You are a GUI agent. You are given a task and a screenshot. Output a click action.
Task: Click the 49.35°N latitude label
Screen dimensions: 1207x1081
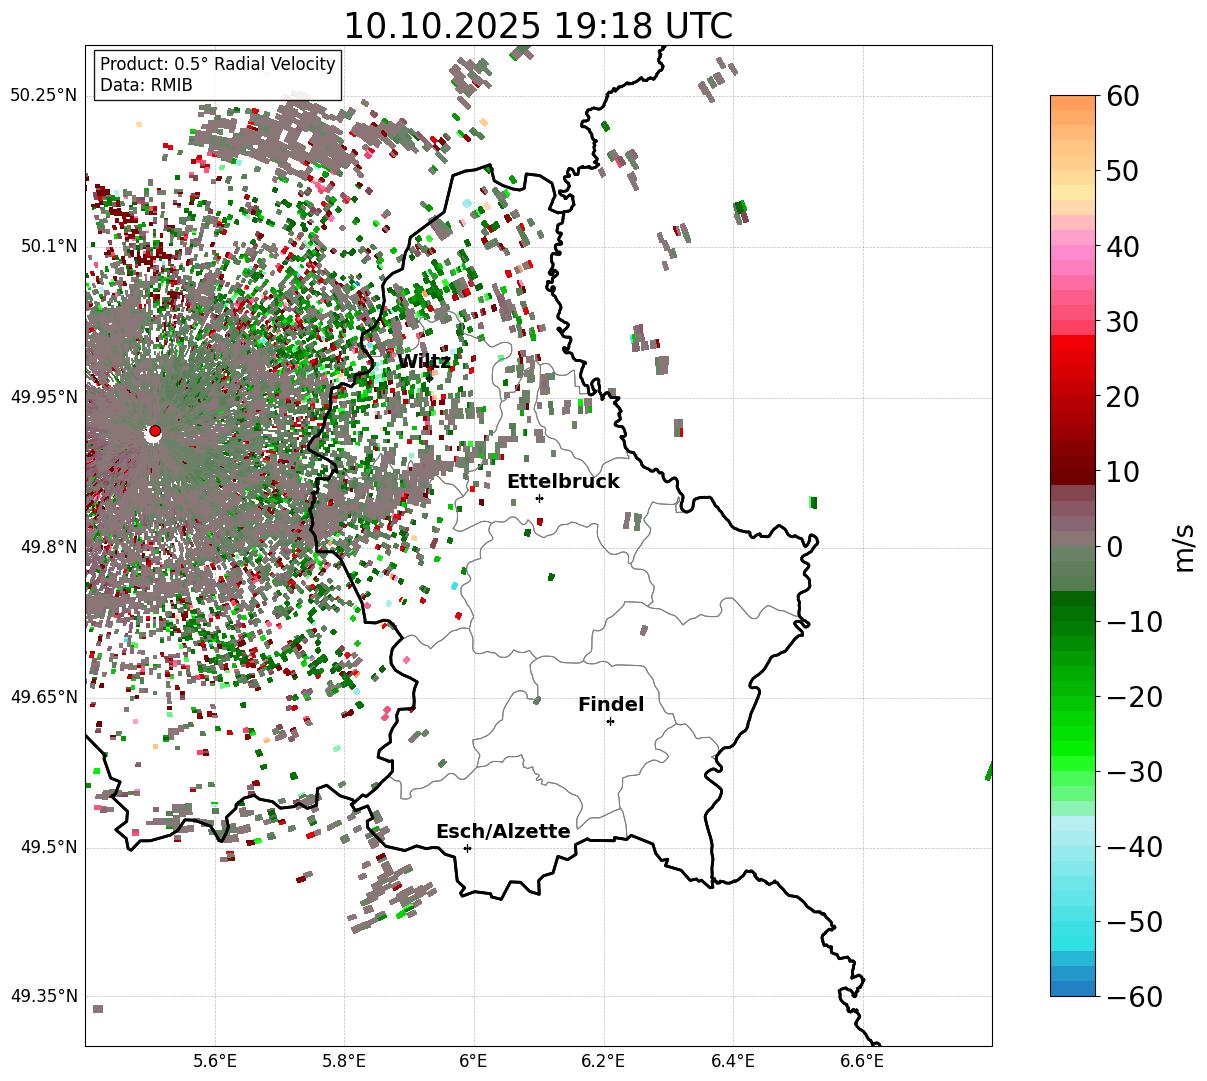coord(43,996)
